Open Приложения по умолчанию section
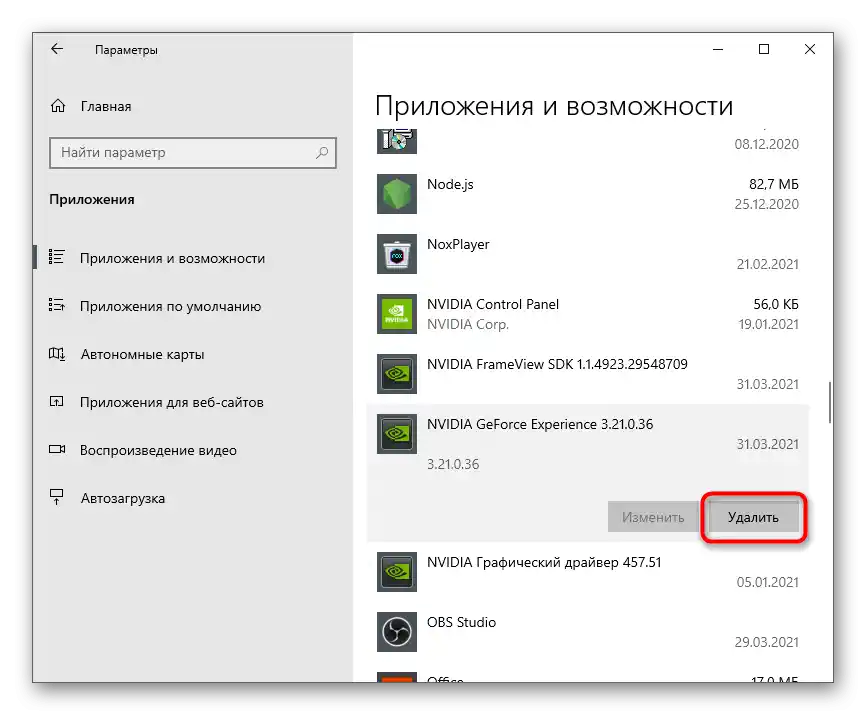Screen dimensions: 866x715 pos(171,306)
